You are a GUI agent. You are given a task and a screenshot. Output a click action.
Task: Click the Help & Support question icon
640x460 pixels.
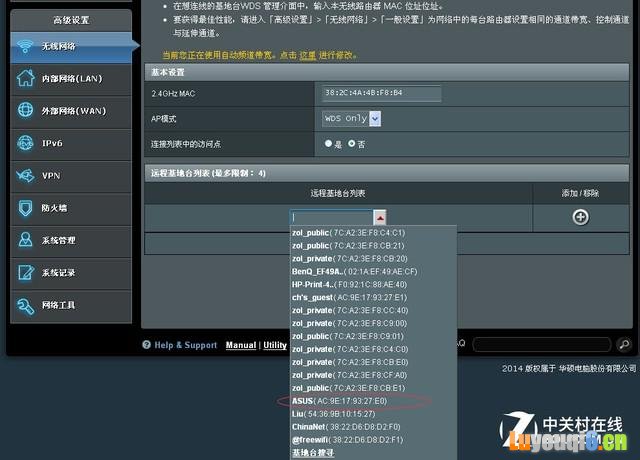pyautogui.click(x=147, y=345)
